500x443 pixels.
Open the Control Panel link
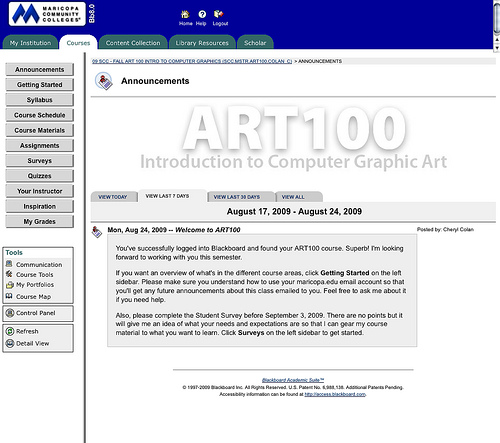click(x=36, y=313)
